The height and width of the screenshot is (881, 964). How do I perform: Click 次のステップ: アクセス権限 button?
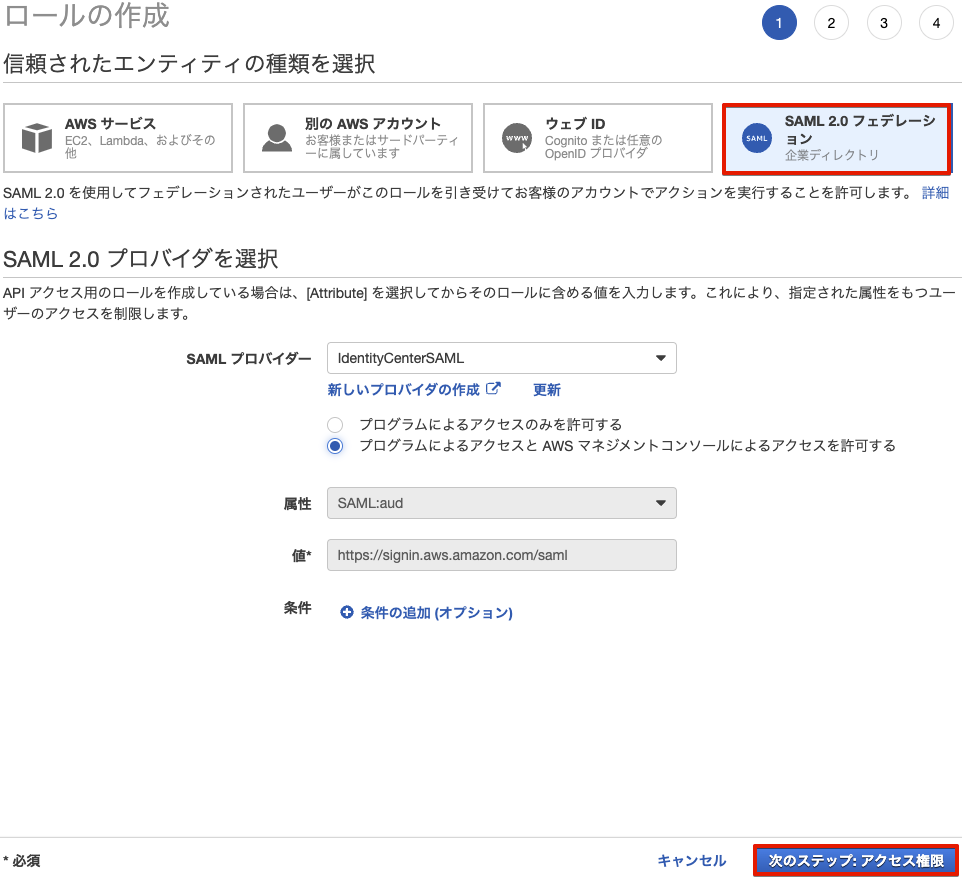855,858
